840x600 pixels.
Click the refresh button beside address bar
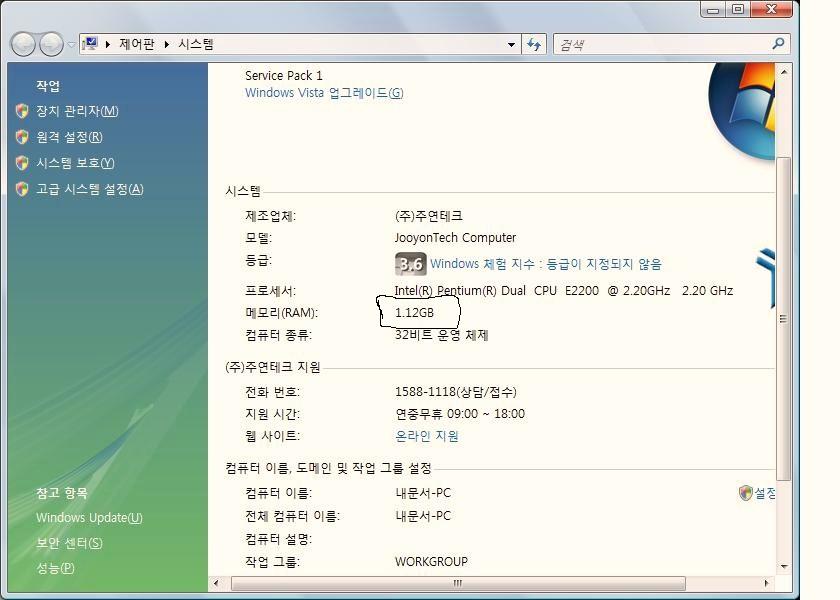point(534,44)
